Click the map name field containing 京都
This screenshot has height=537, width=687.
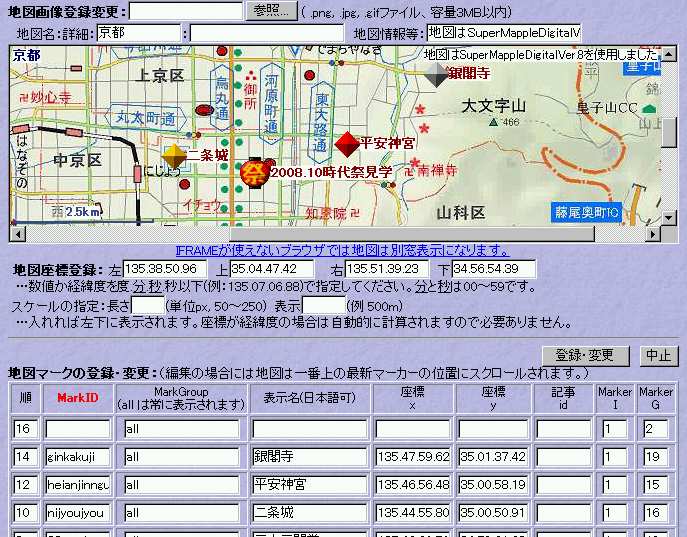point(138,33)
